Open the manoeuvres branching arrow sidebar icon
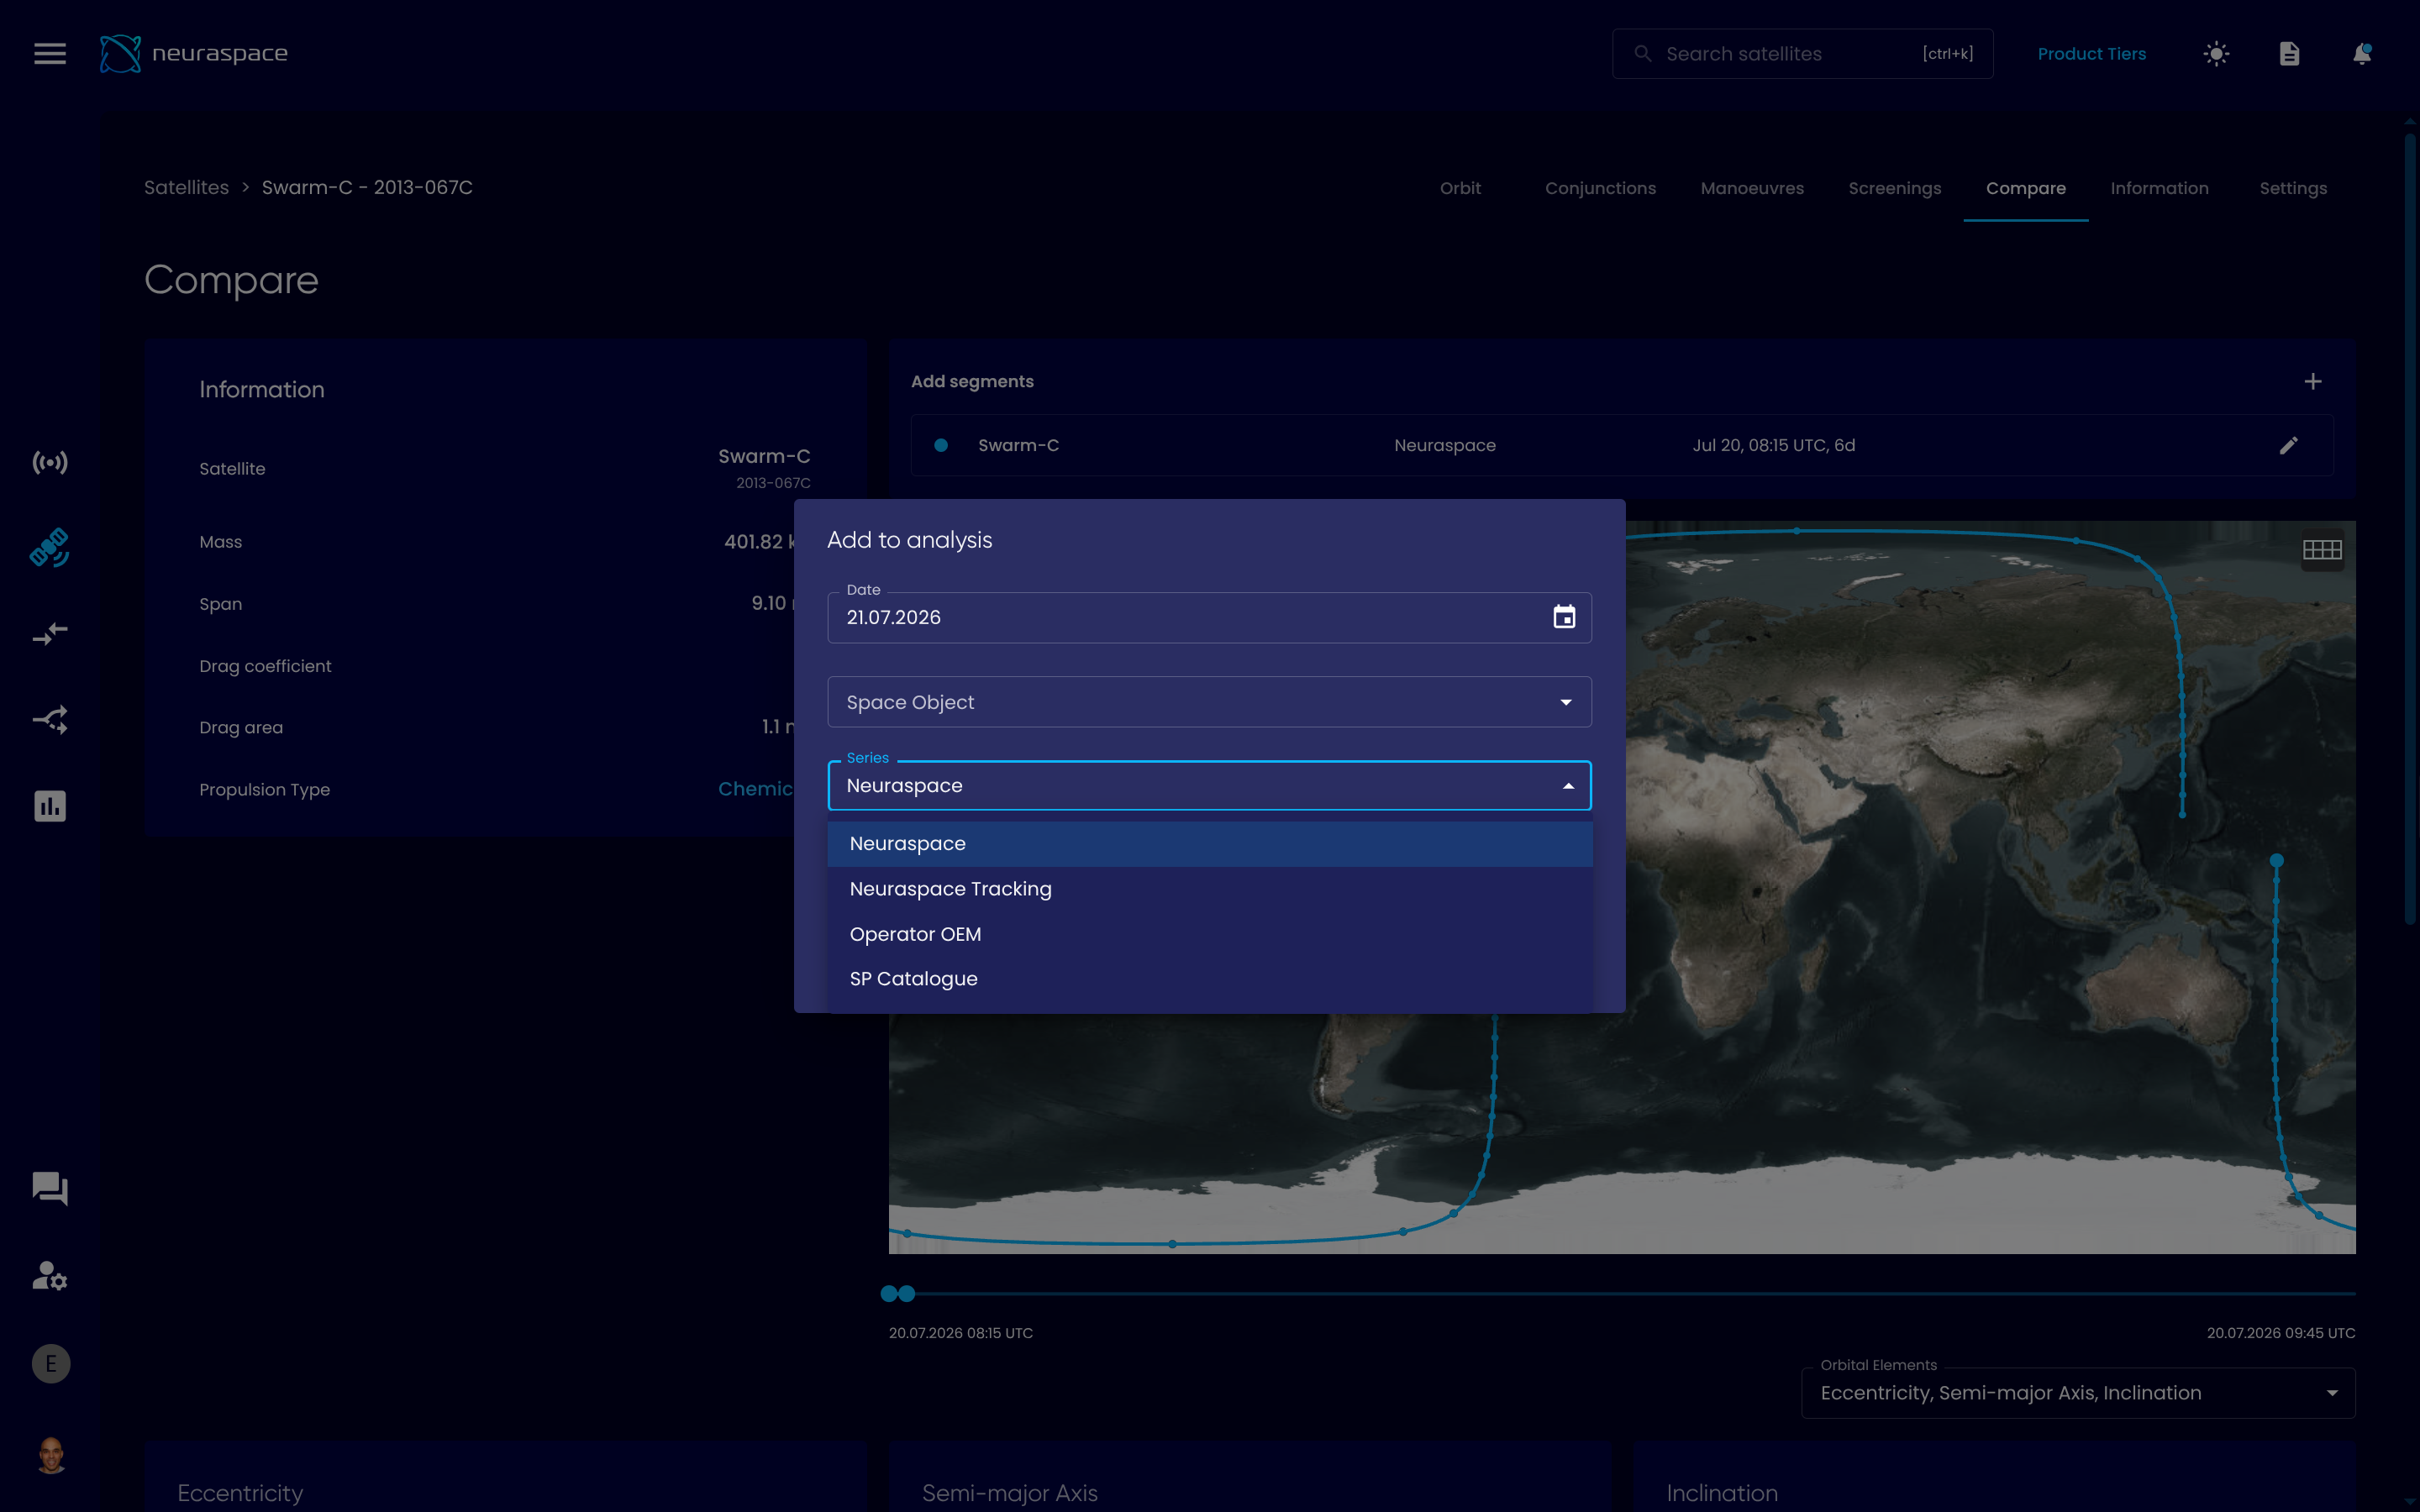This screenshot has width=2420, height=1512. pos(50,720)
